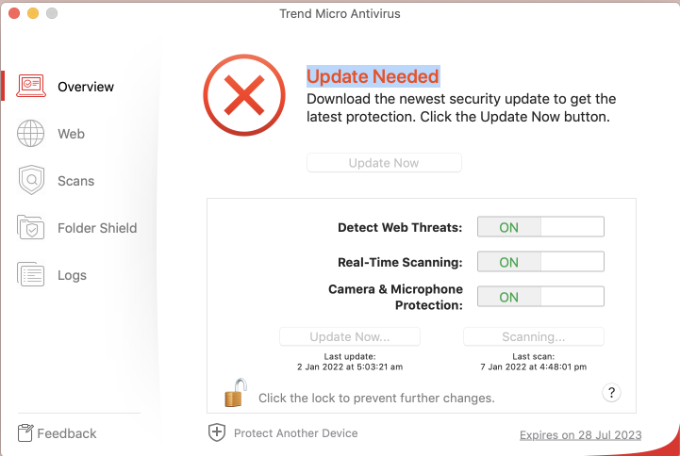Select the Web globe icon
Viewport: 680px width, 456px height.
31,133
